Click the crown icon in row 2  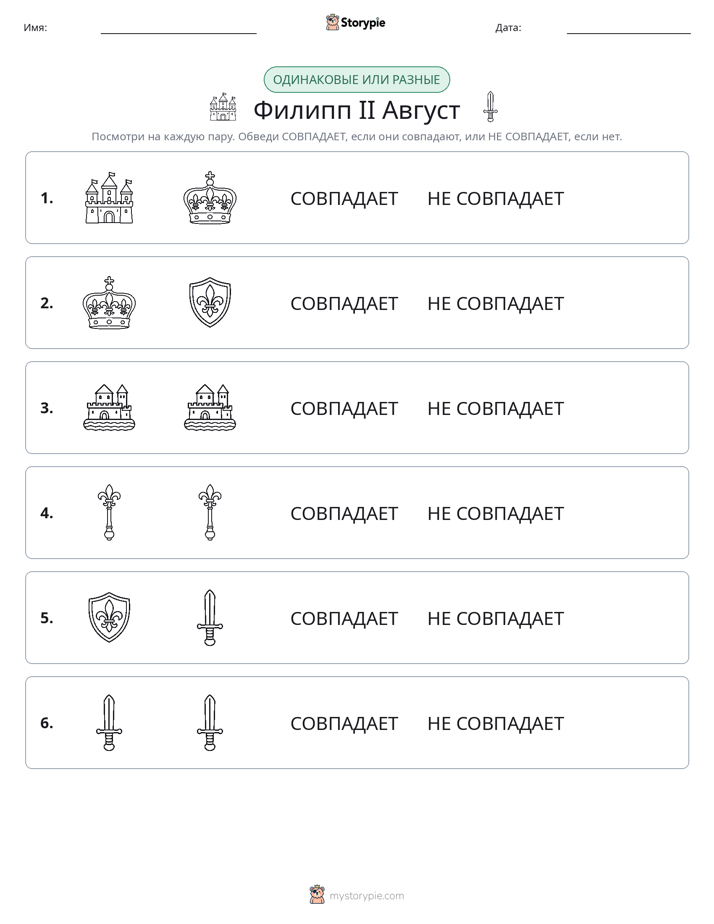[x=109, y=303]
